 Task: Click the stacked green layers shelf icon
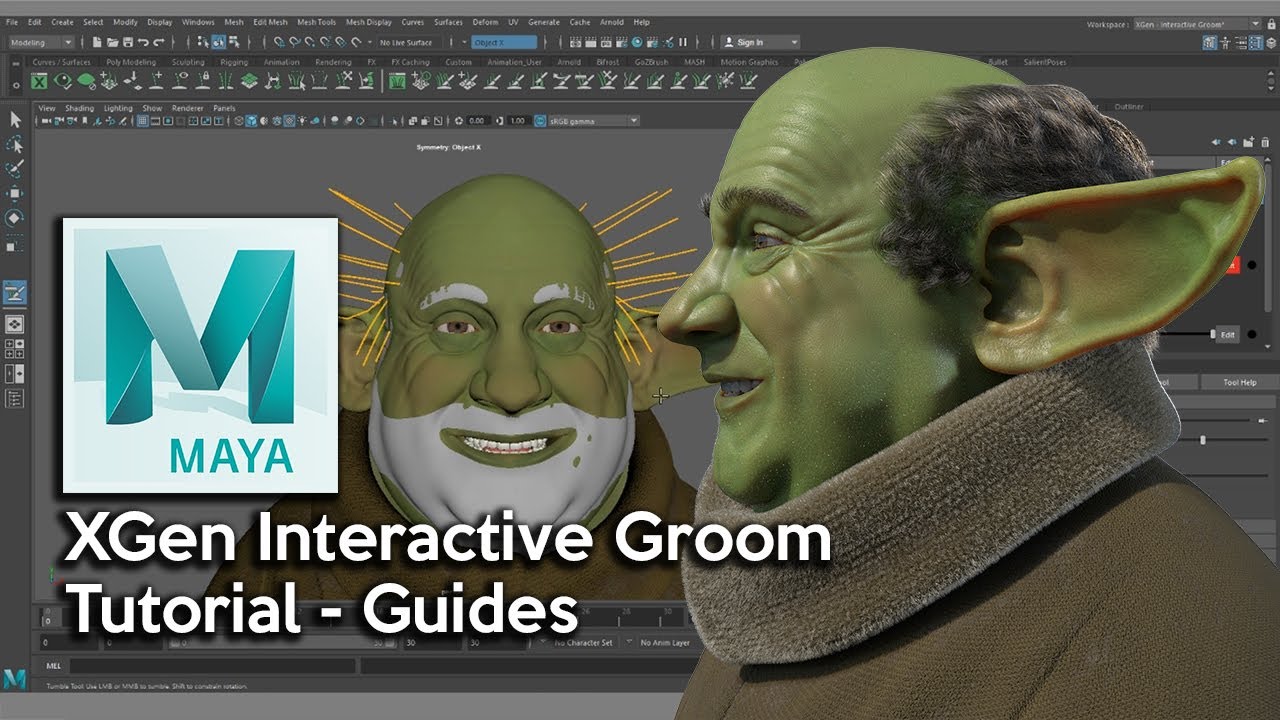click(x=249, y=81)
